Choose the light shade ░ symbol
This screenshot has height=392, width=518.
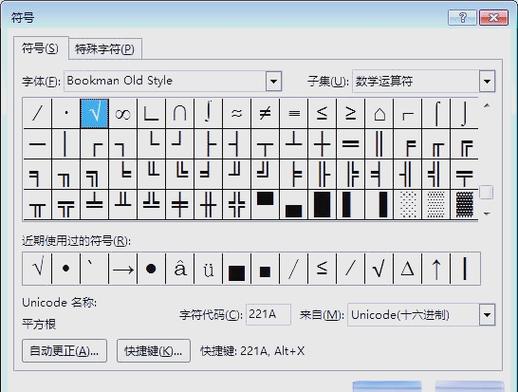point(407,205)
